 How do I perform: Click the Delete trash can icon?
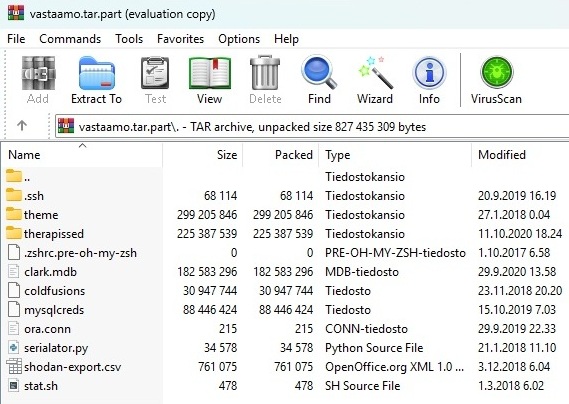coord(265,72)
